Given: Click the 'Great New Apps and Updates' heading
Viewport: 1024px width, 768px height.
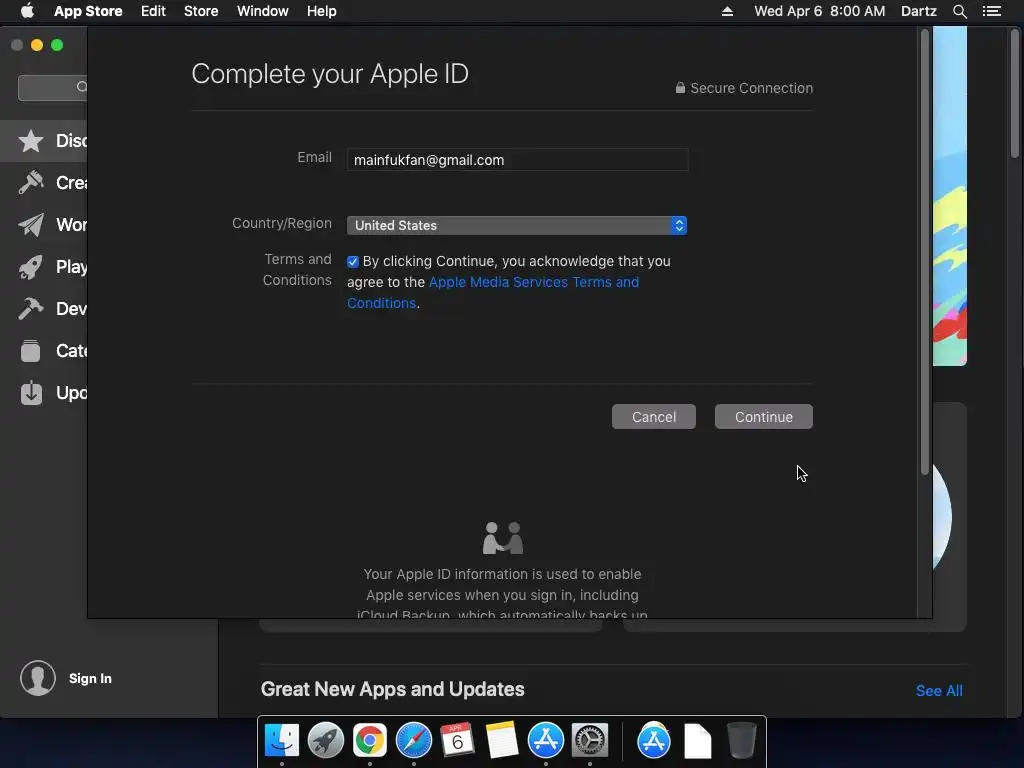Looking at the screenshot, I should [392, 689].
